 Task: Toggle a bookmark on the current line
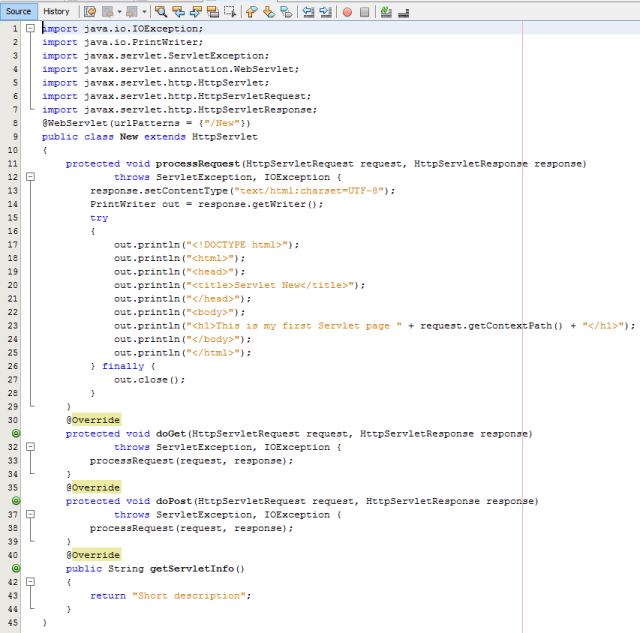[x=287, y=11]
